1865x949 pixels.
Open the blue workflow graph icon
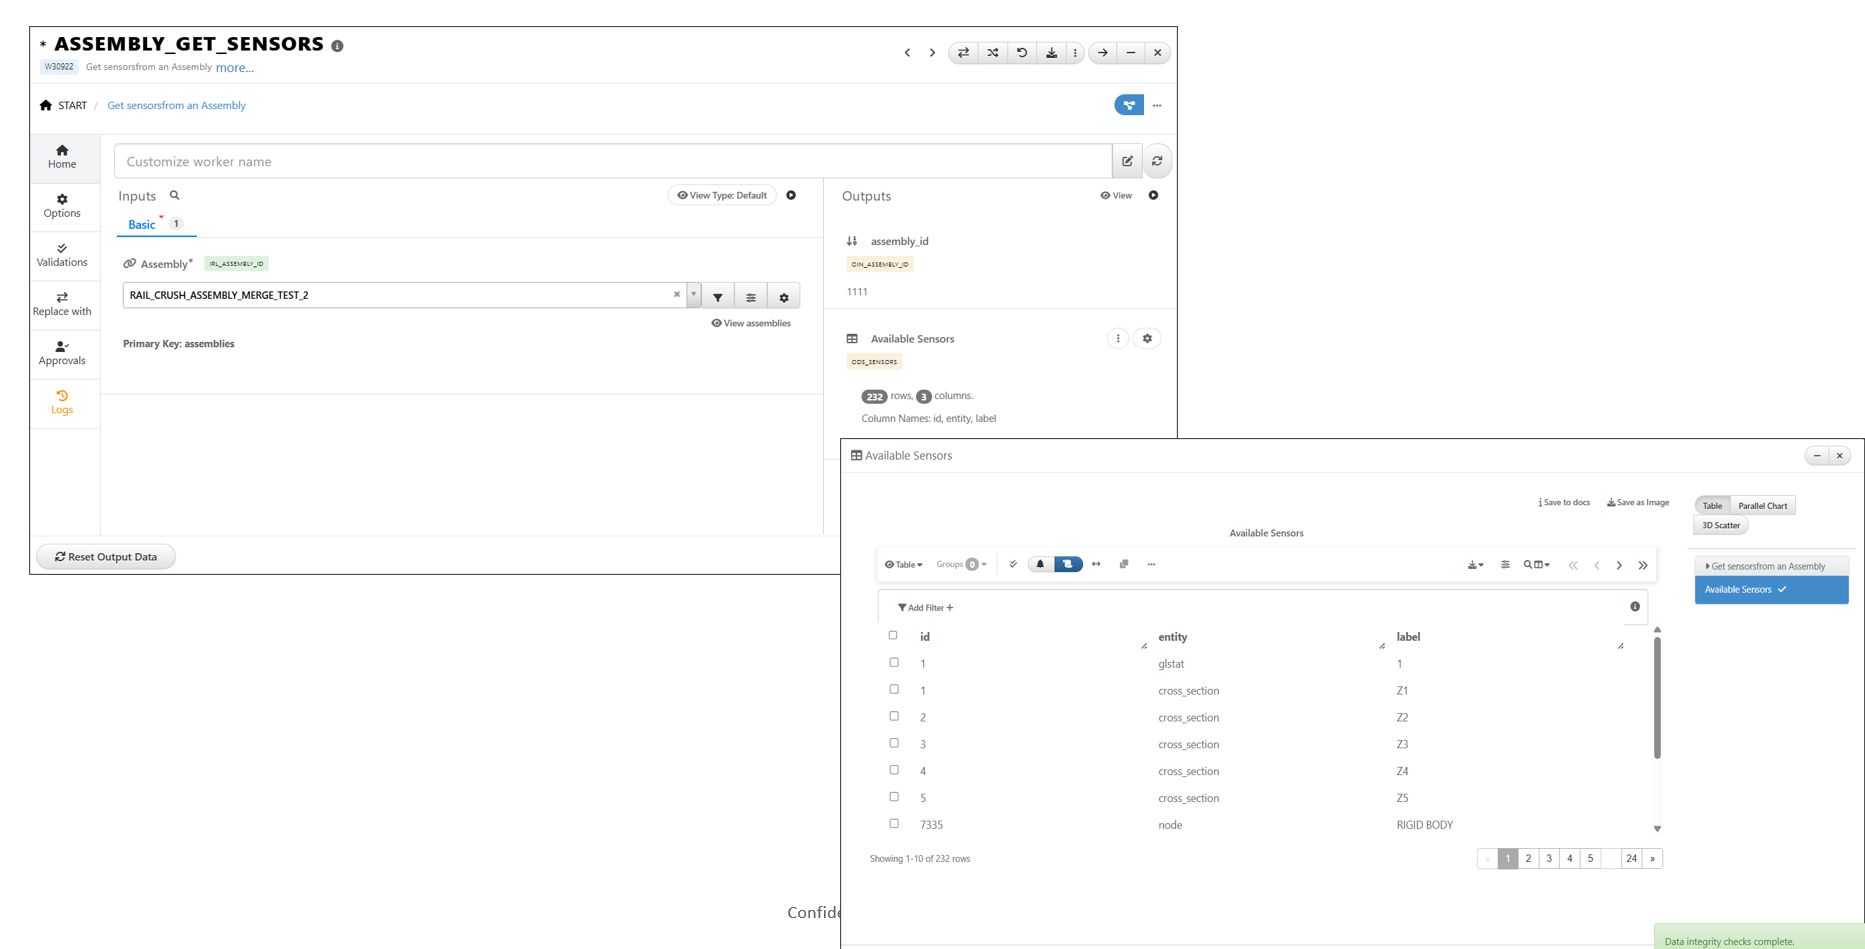point(1128,105)
